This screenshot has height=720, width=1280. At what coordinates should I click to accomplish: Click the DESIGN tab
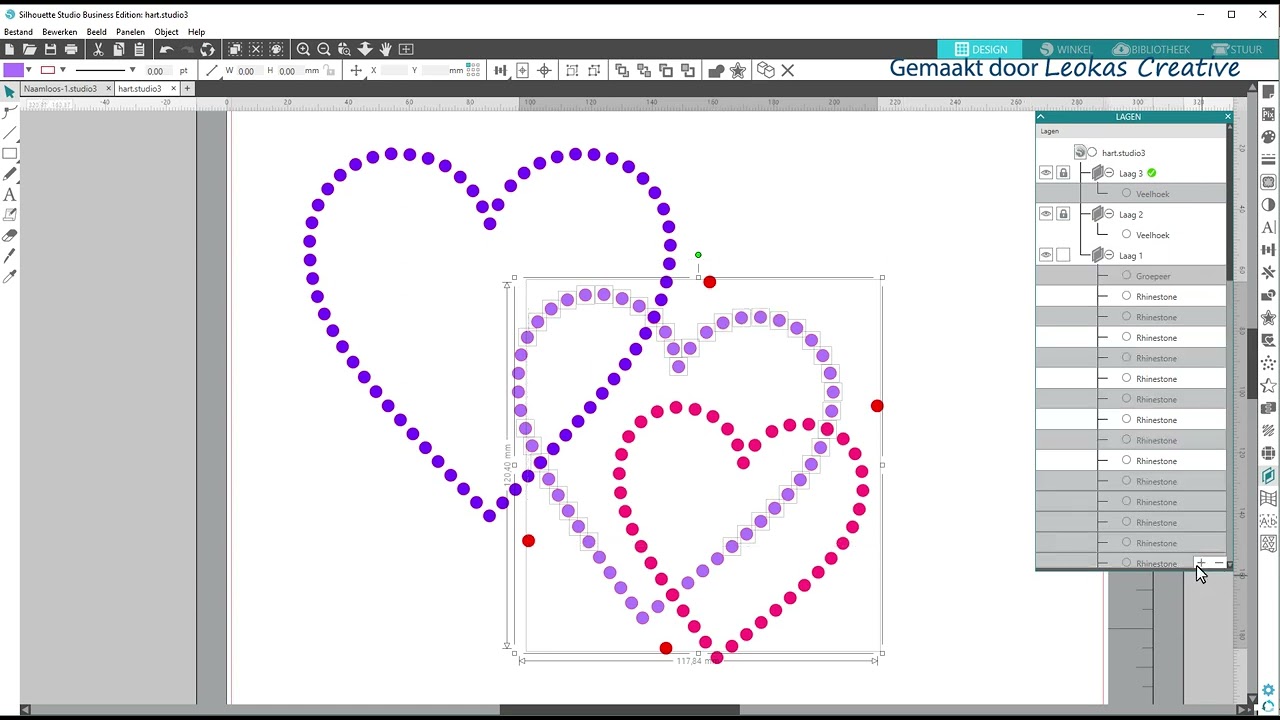point(981,49)
